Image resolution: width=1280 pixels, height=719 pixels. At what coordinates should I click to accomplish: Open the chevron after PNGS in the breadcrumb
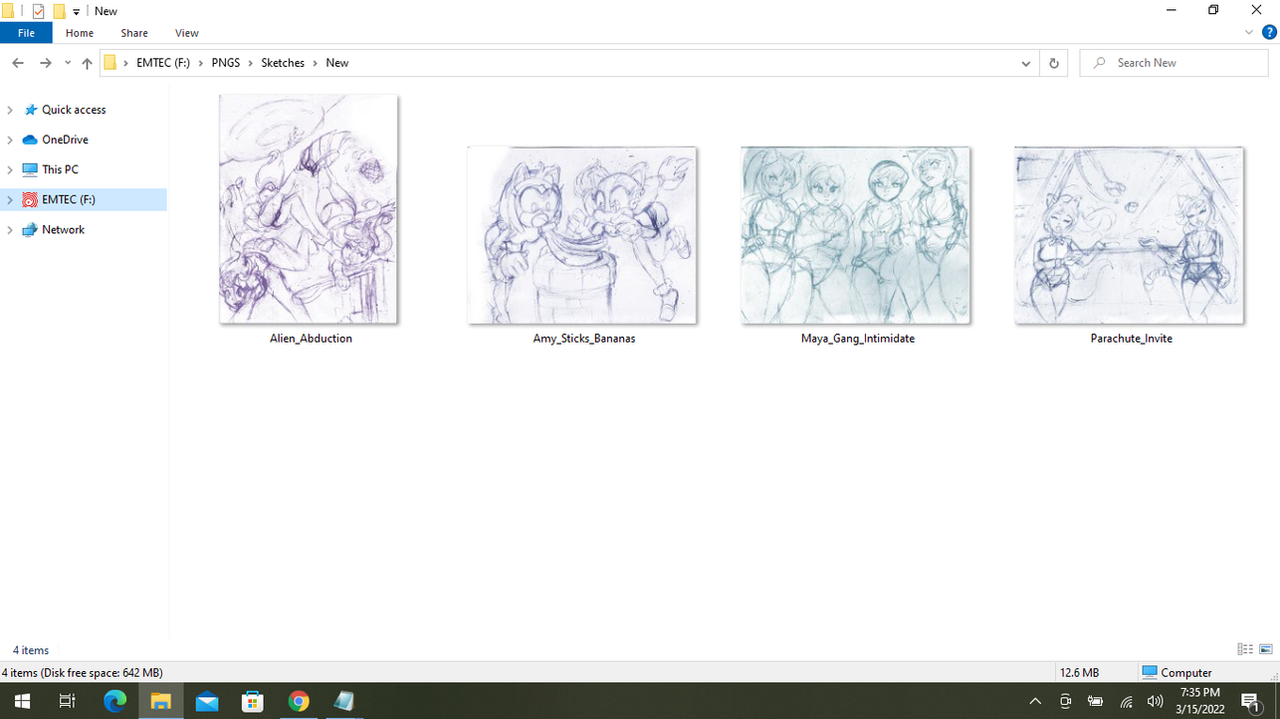coord(251,63)
